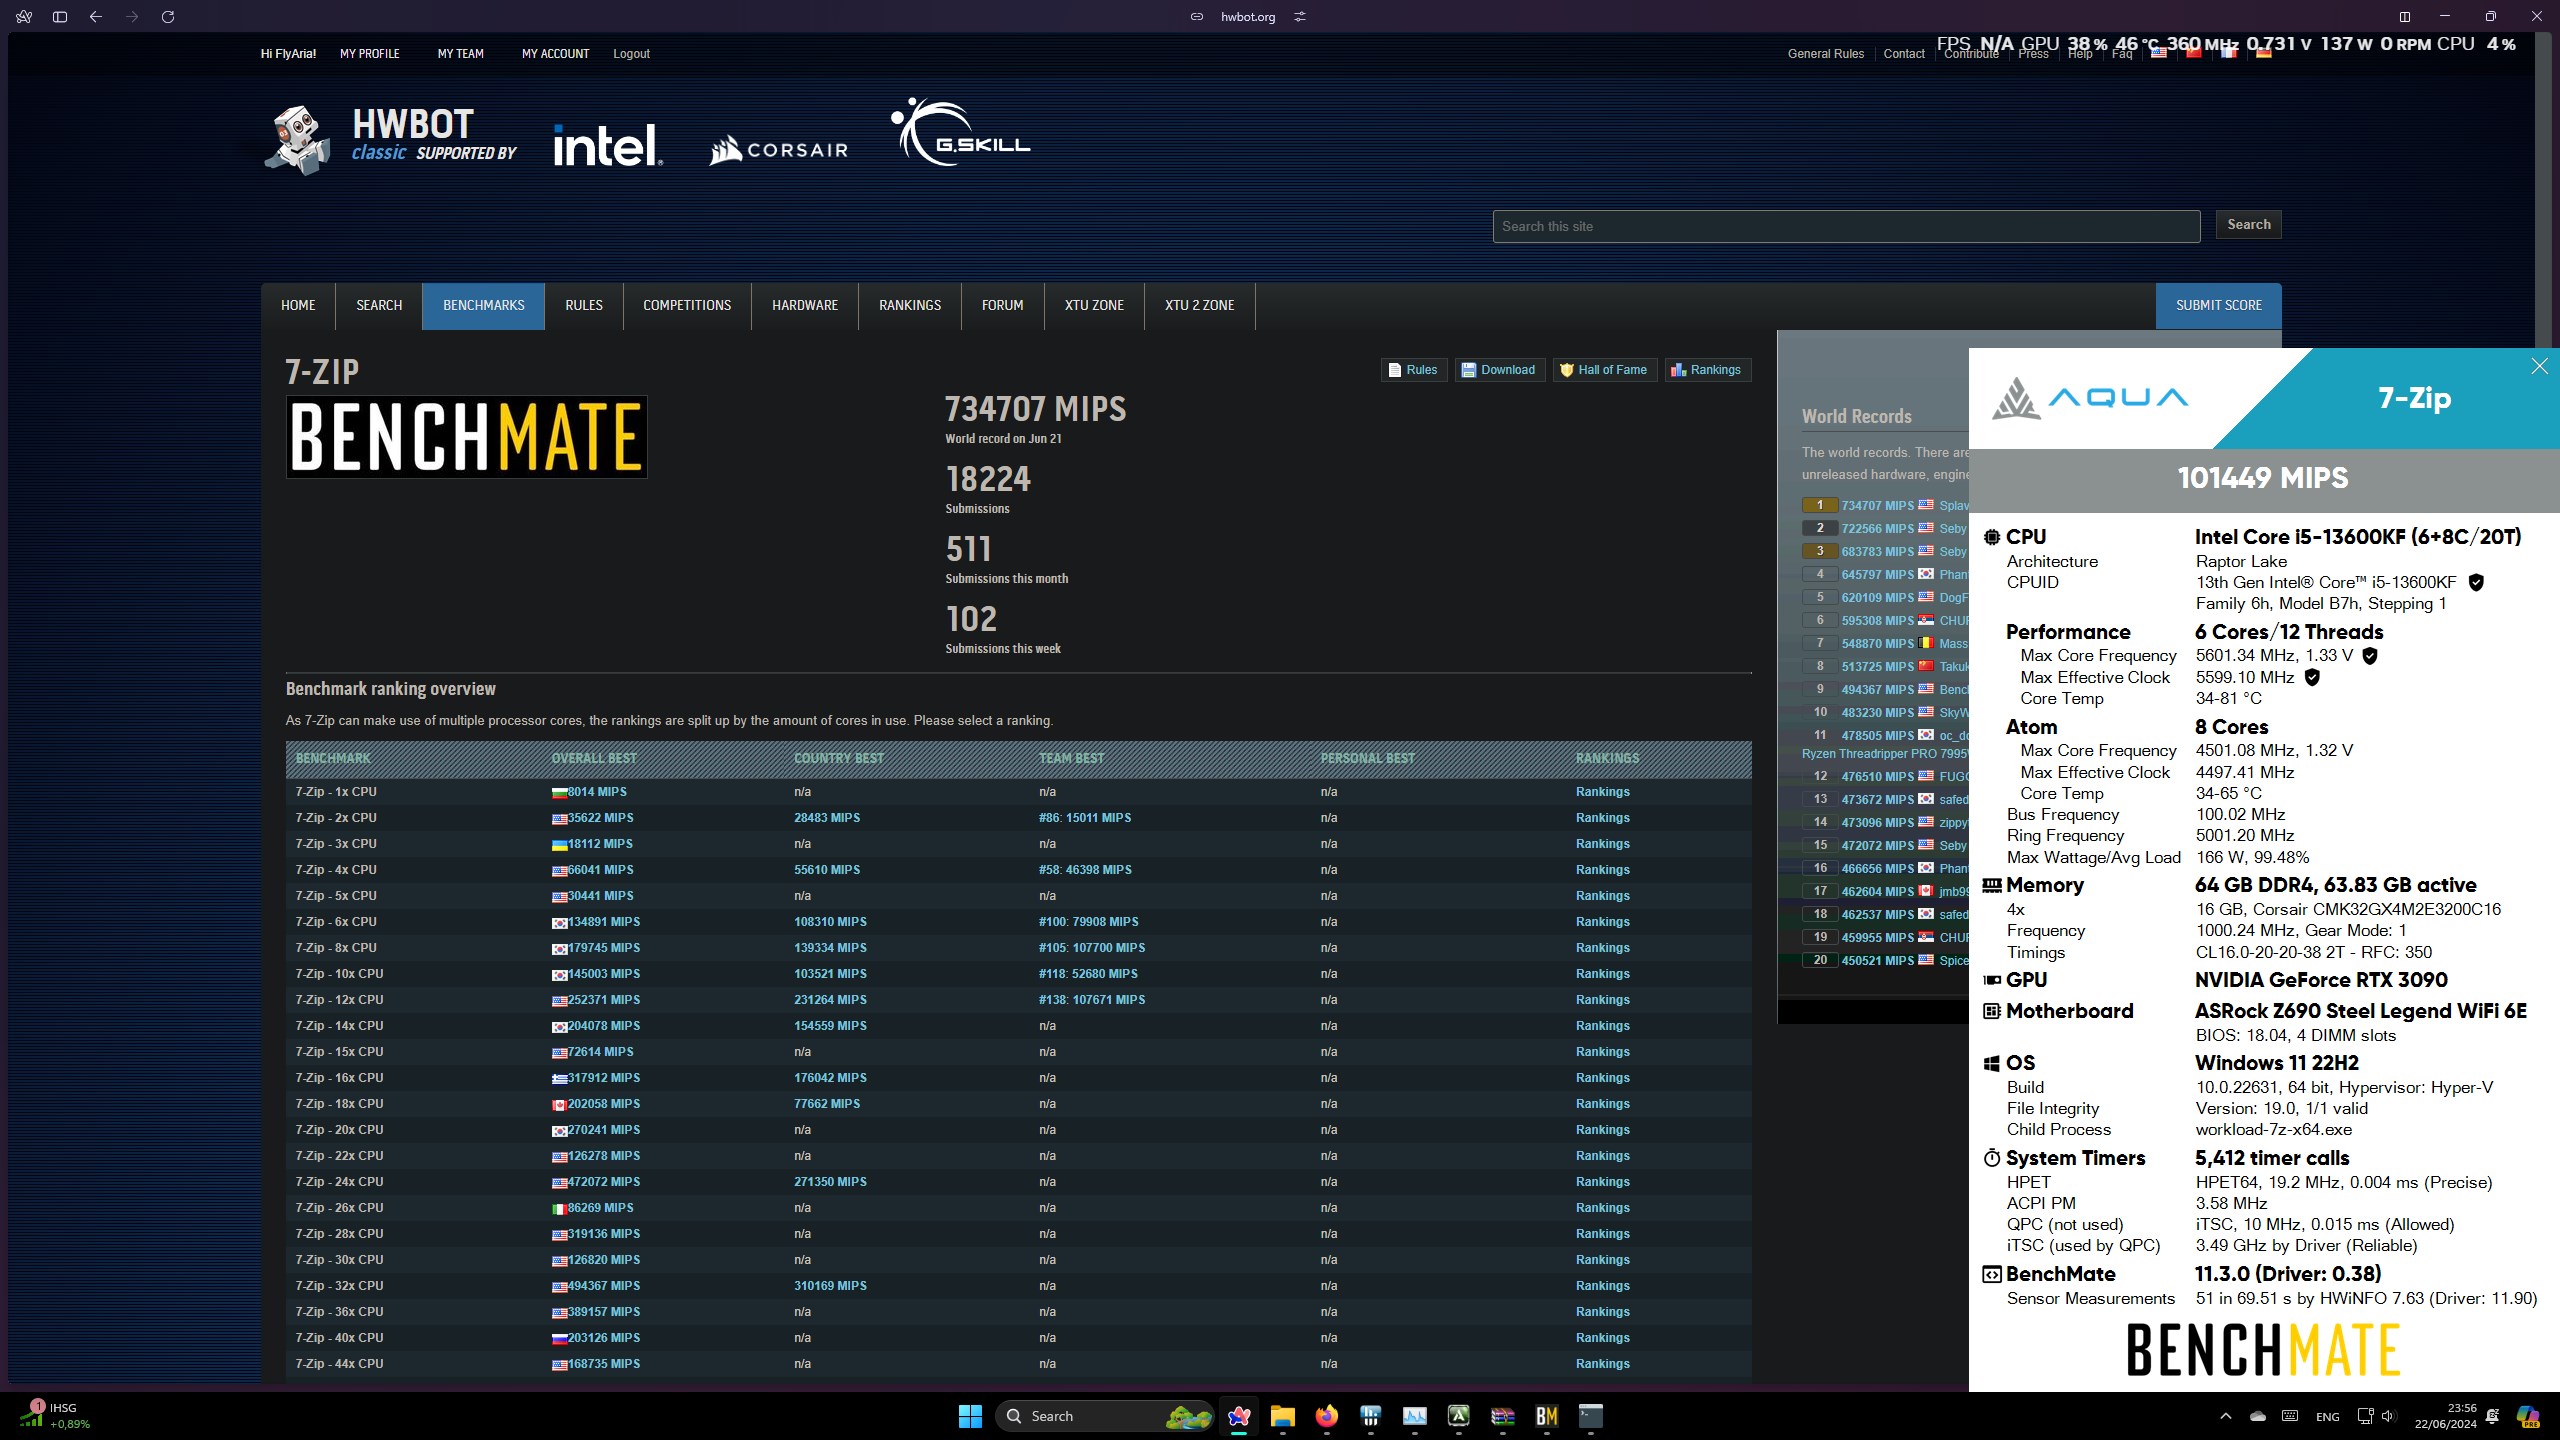Screen dimensions: 2560x1440
Task: Open the Corsair sponsor logo
Action: click(x=778, y=150)
